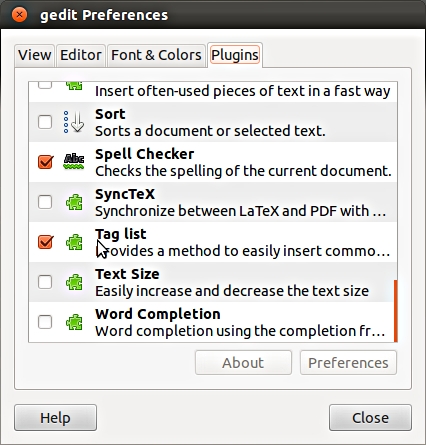Screen dimensions: 426x445
Task: Enable the Word Completion plugin checkbox
Action: pos(45,322)
